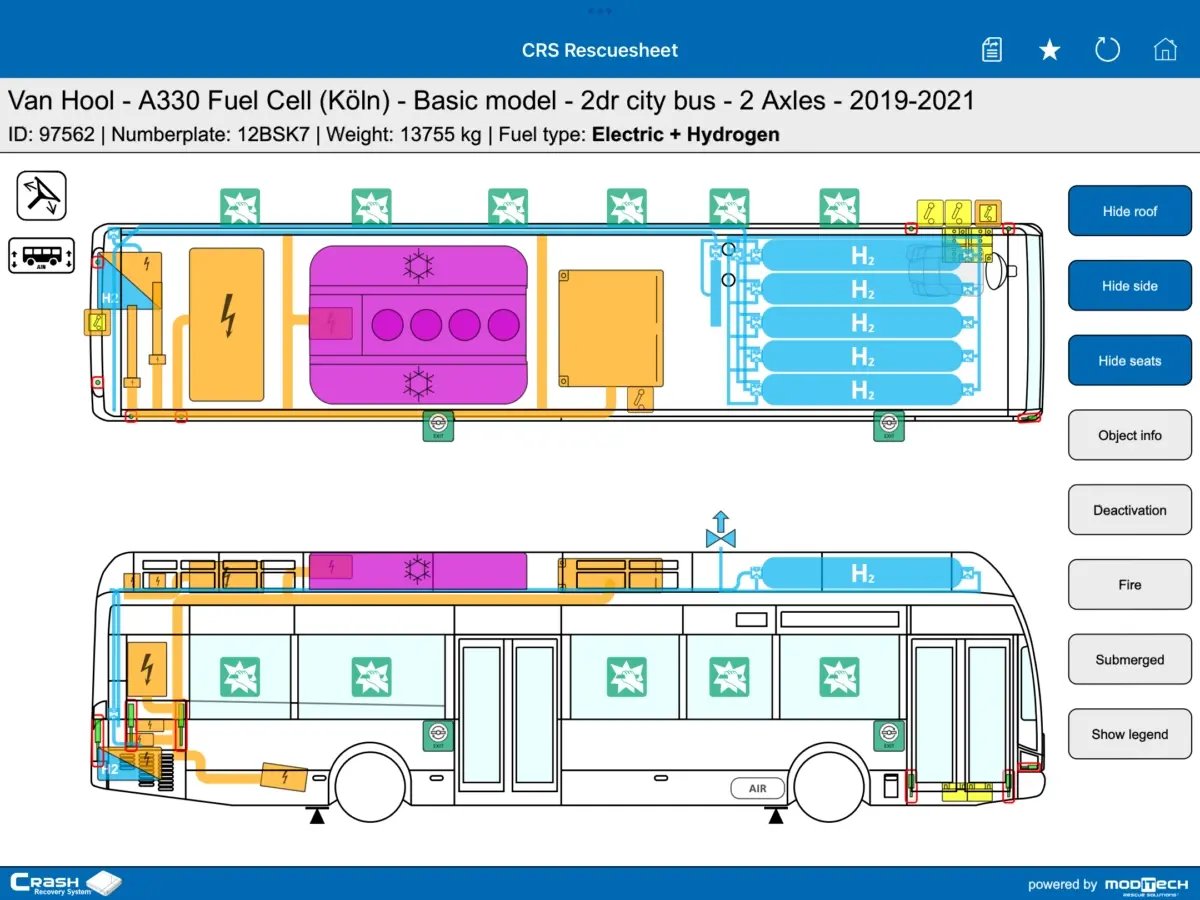Click the hydrogen vent valve symbol
The height and width of the screenshot is (900, 1200).
point(720,531)
